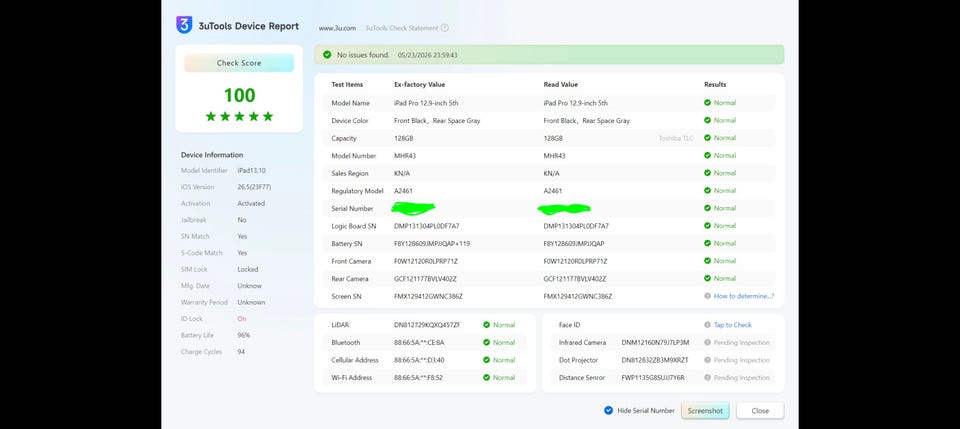Click the Normal check icon in LiDAR row

486,325
